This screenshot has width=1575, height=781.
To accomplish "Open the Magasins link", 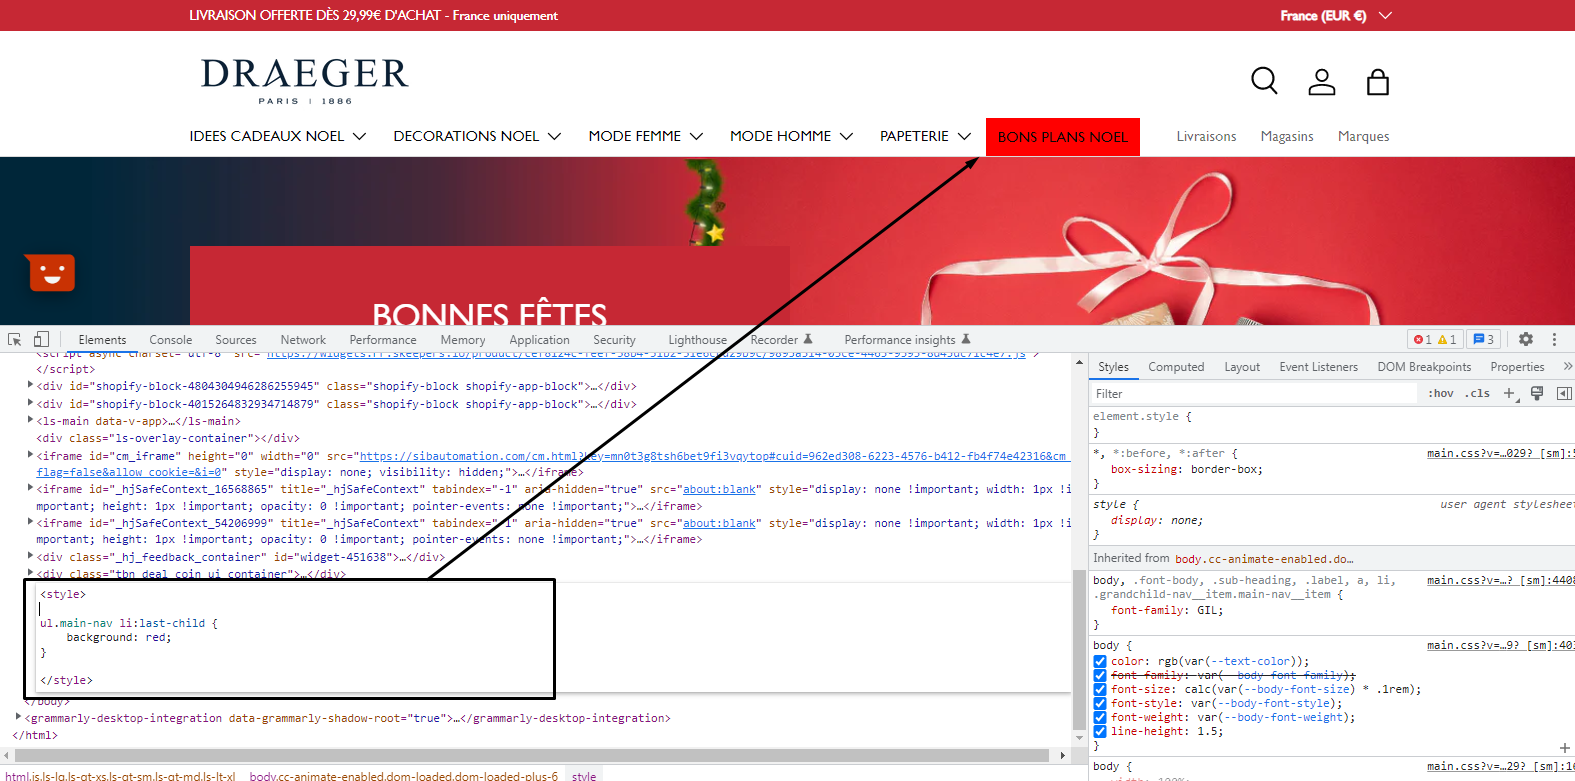I will pyautogui.click(x=1287, y=136).
